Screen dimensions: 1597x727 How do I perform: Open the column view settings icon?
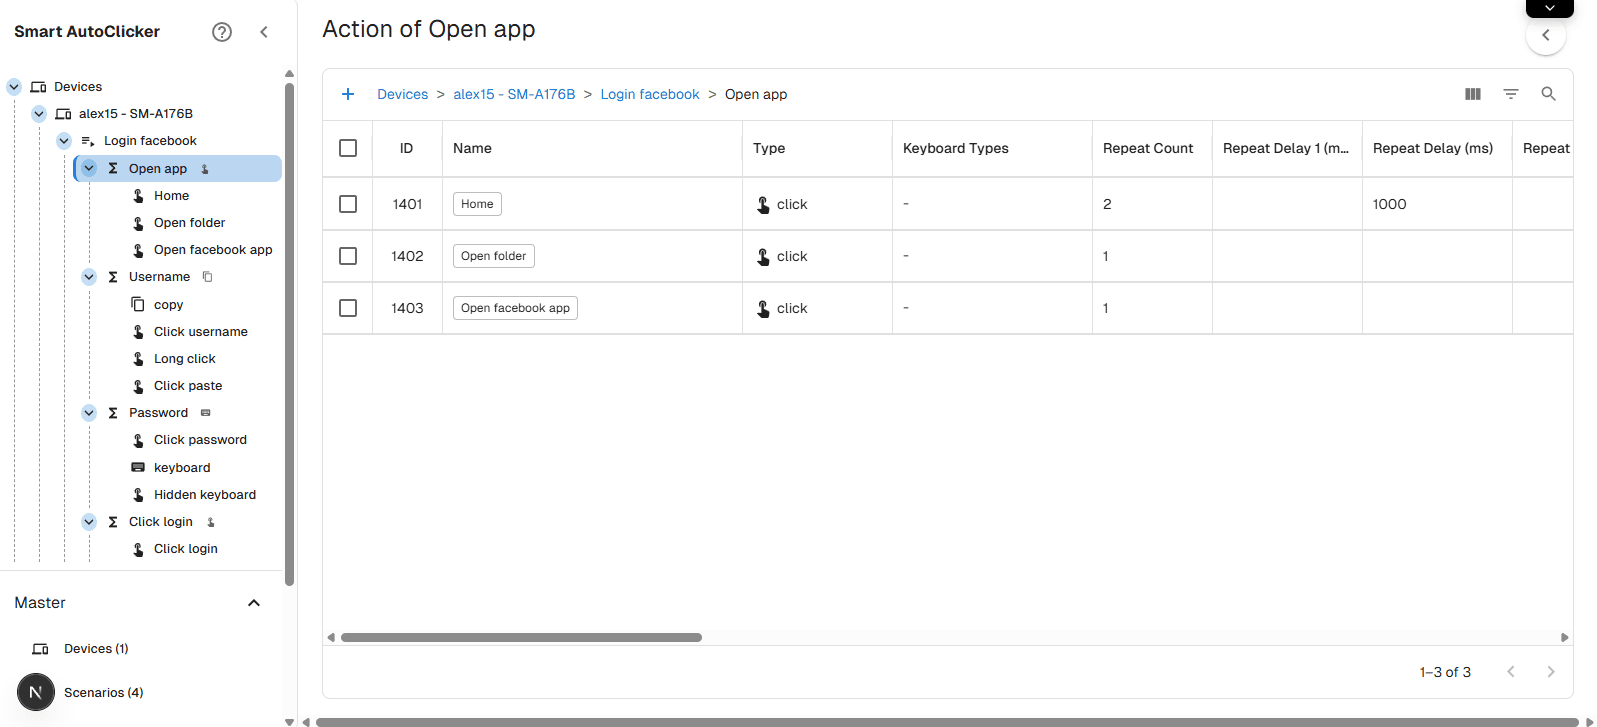point(1472,94)
